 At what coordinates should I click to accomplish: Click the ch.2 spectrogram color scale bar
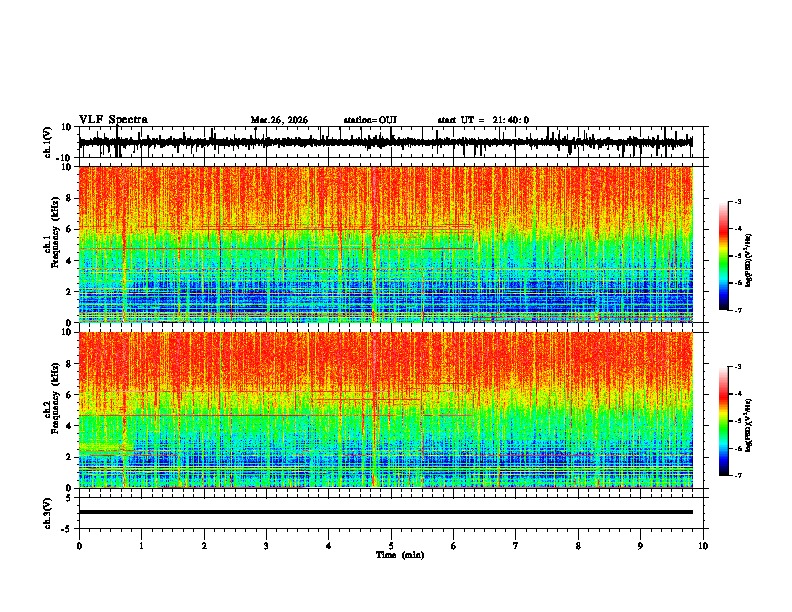pos(723,421)
